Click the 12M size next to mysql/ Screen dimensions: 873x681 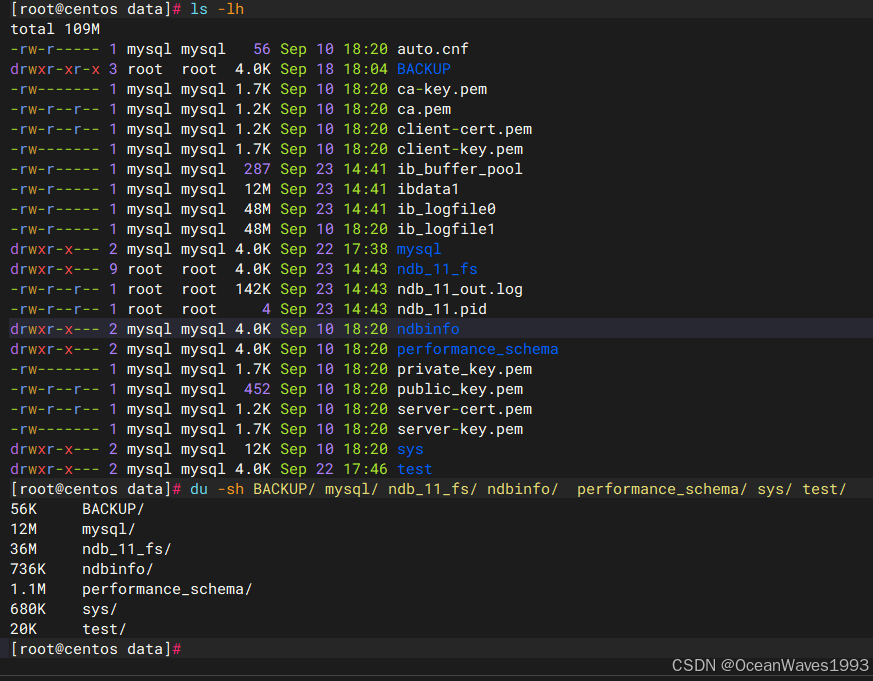coord(23,530)
